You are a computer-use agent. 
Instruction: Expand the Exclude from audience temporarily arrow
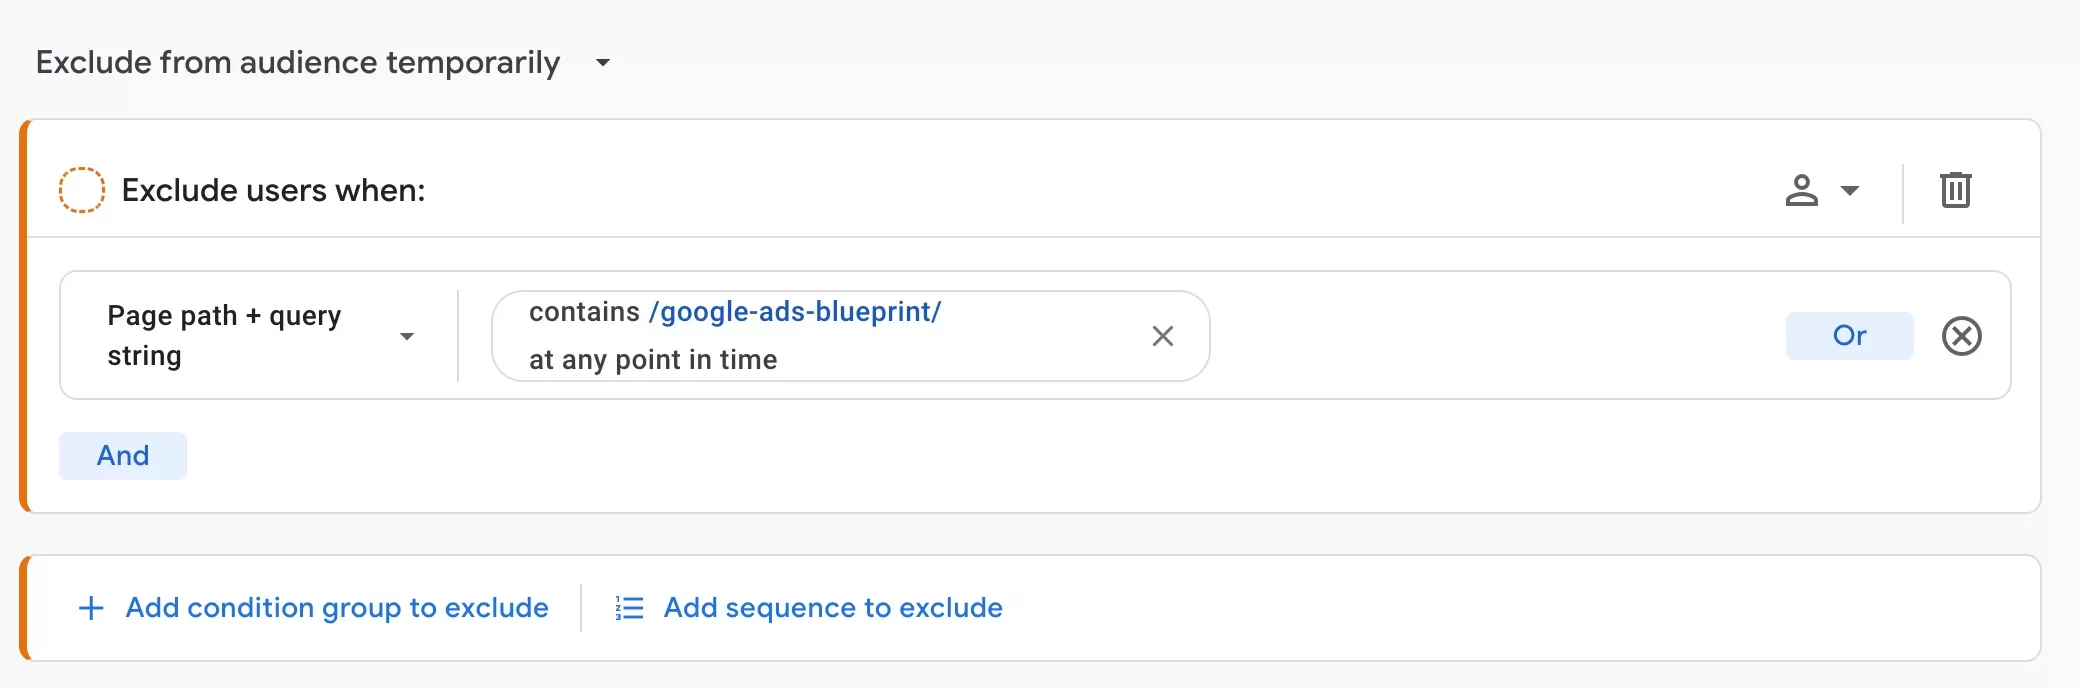pyautogui.click(x=602, y=63)
